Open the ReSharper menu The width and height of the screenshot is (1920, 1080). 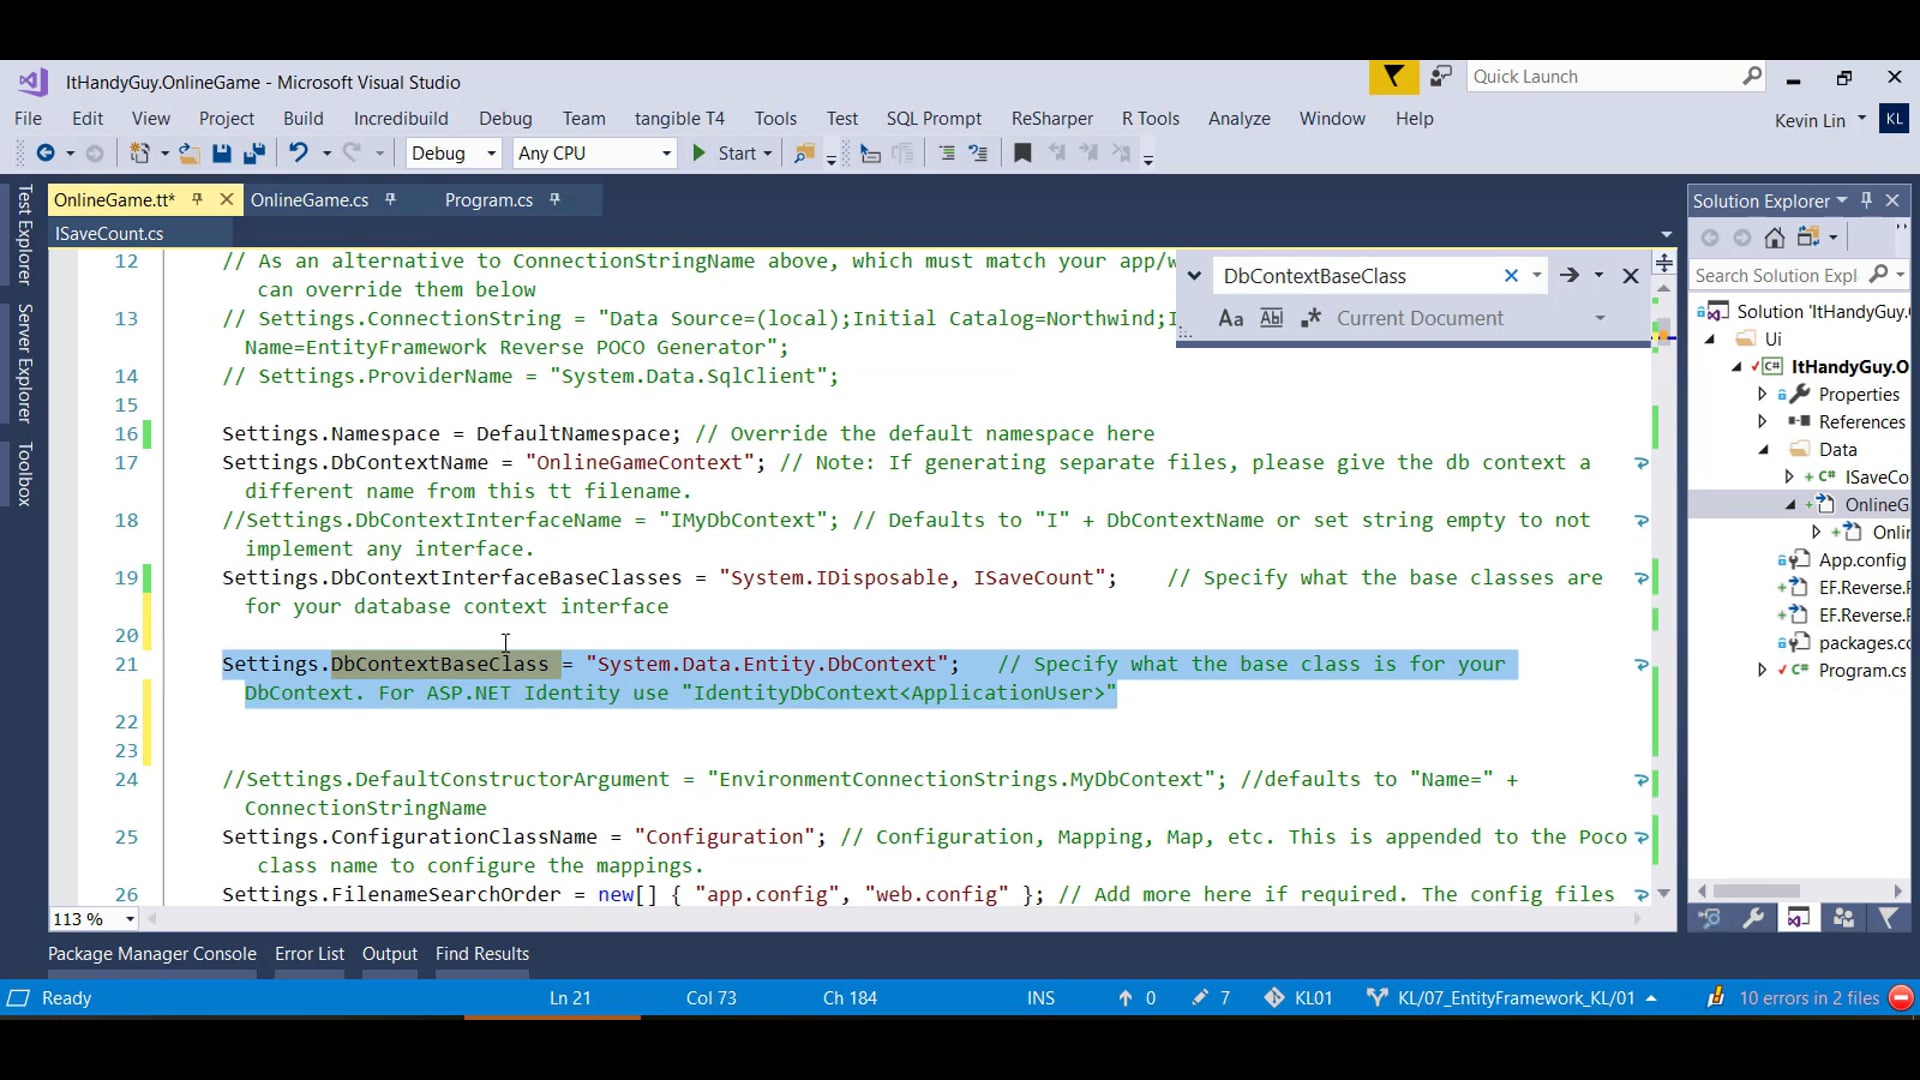[x=1051, y=118]
